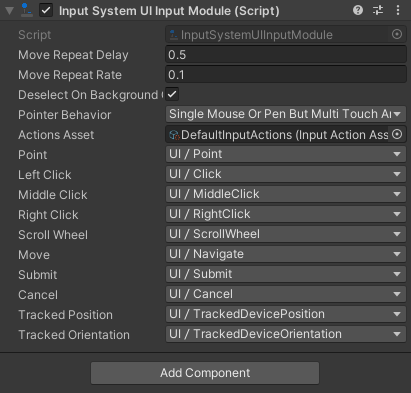411x393 pixels.
Task: Open the Left Click action dropdown
Action: click(286, 174)
